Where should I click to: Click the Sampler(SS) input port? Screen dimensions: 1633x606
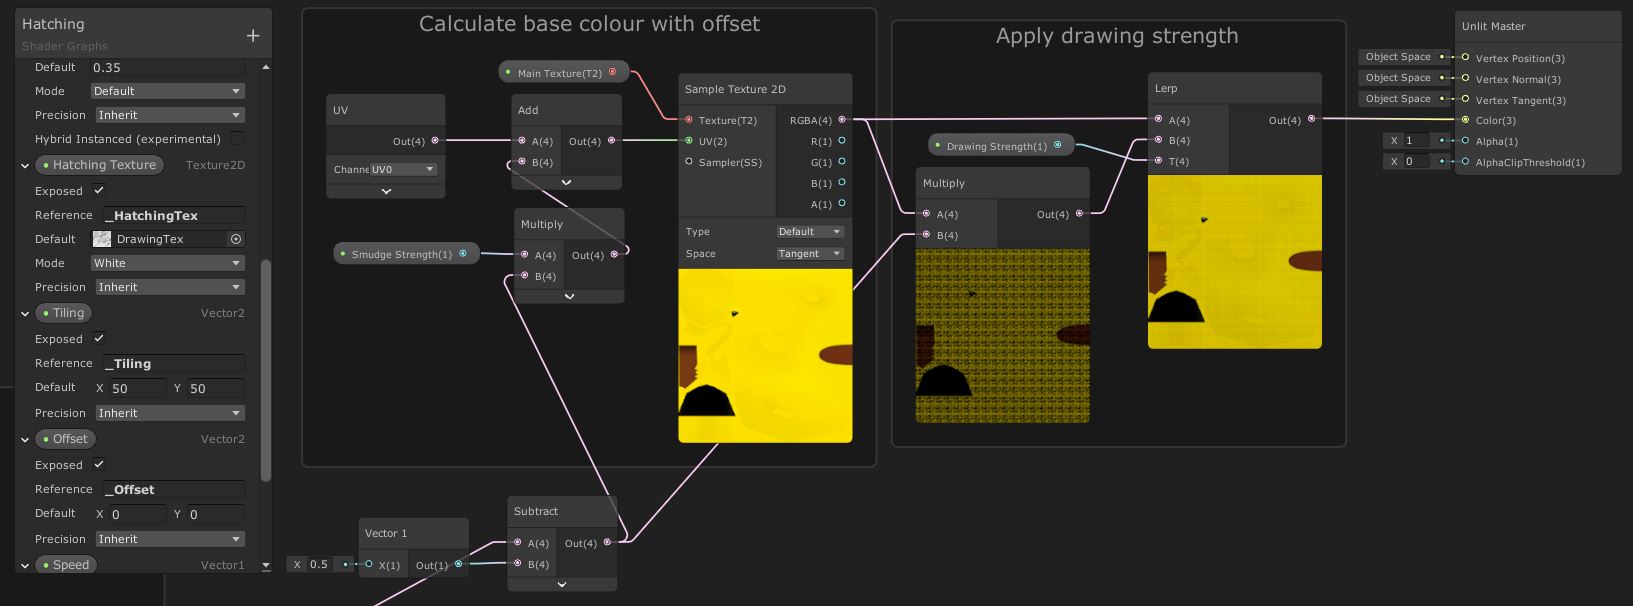pos(689,162)
